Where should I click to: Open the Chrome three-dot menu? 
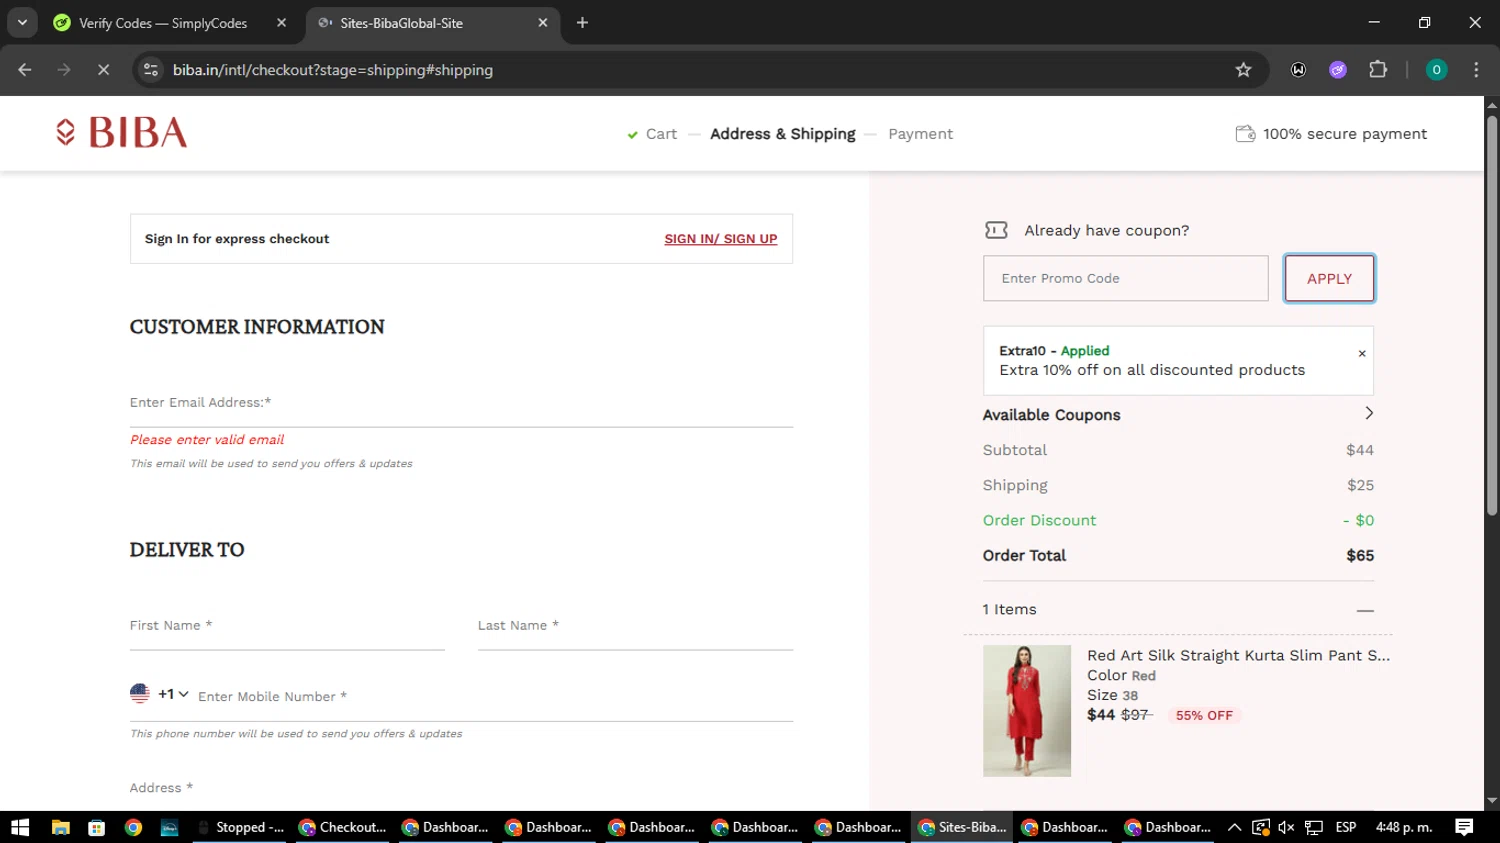[x=1476, y=69]
